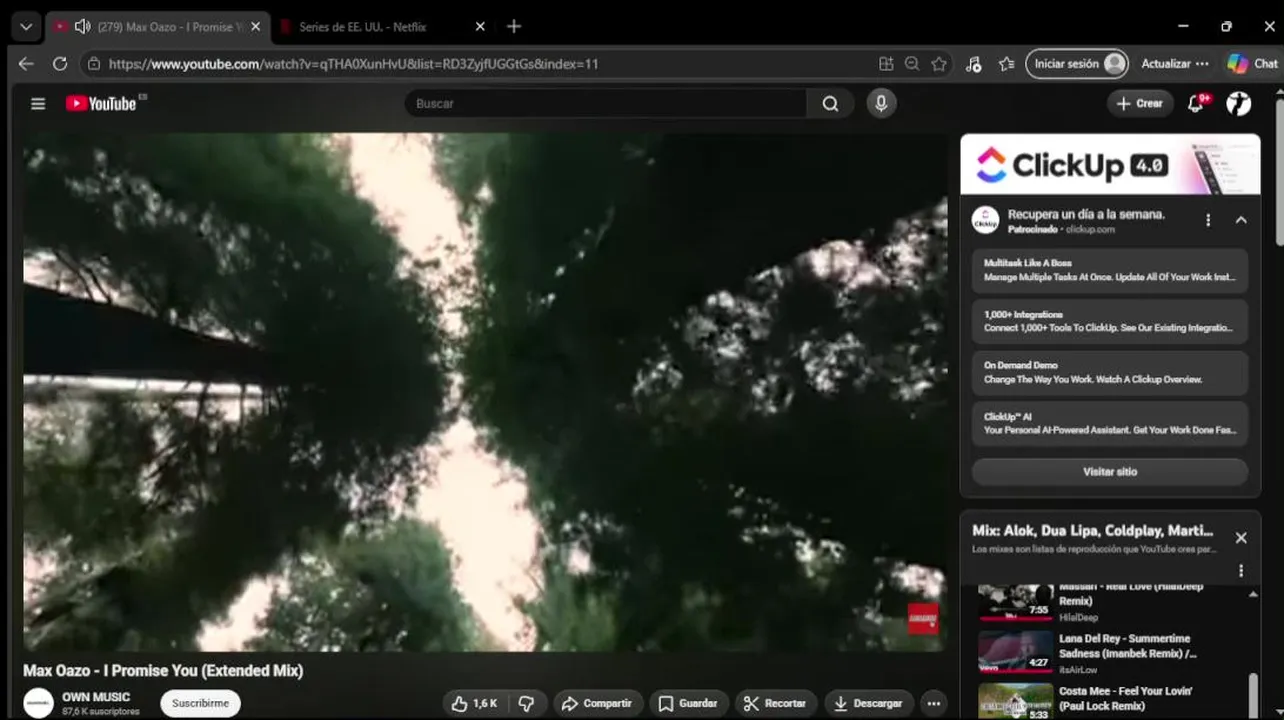Image resolution: width=1284 pixels, height=720 pixels.
Task: Play the HilalDeep Real Love remix thumbnail
Action: point(1015,601)
